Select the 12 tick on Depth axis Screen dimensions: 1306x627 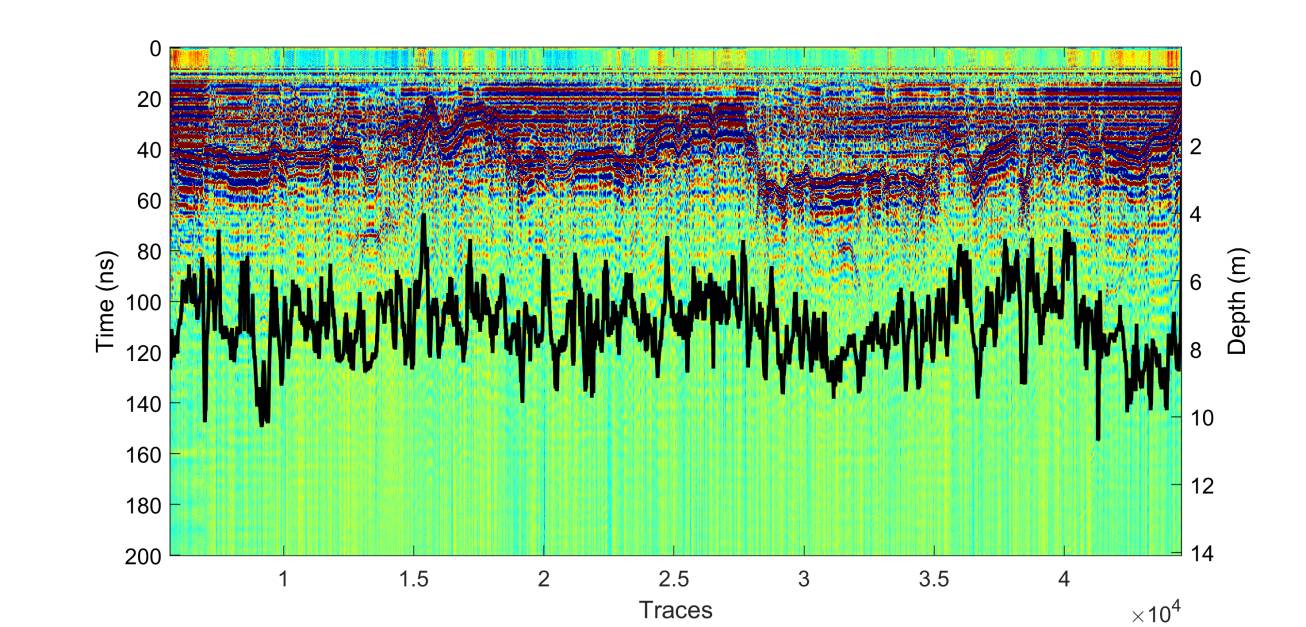point(1202,486)
